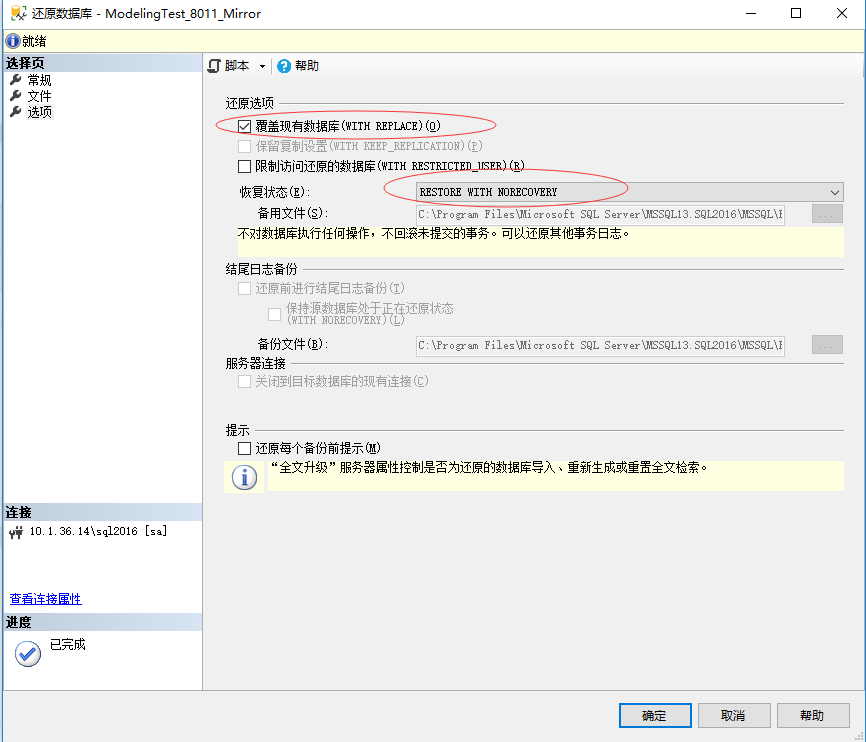Uncheck 覆盖现有数据库(WITH REPLACE)
866x742 pixels.
point(244,125)
